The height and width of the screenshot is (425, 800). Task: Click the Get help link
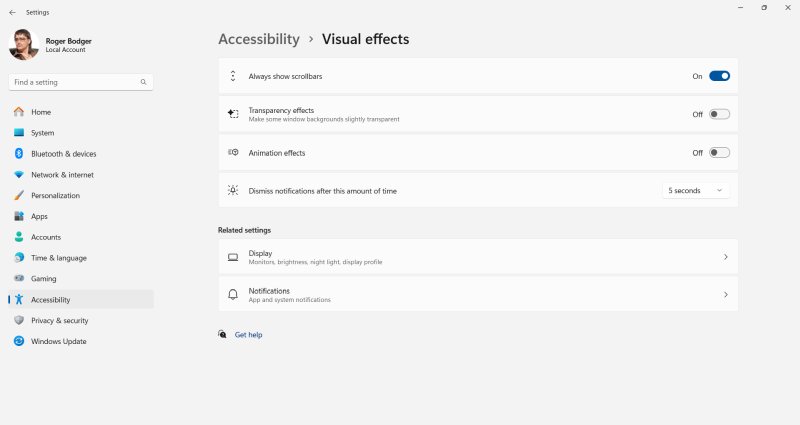248,335
